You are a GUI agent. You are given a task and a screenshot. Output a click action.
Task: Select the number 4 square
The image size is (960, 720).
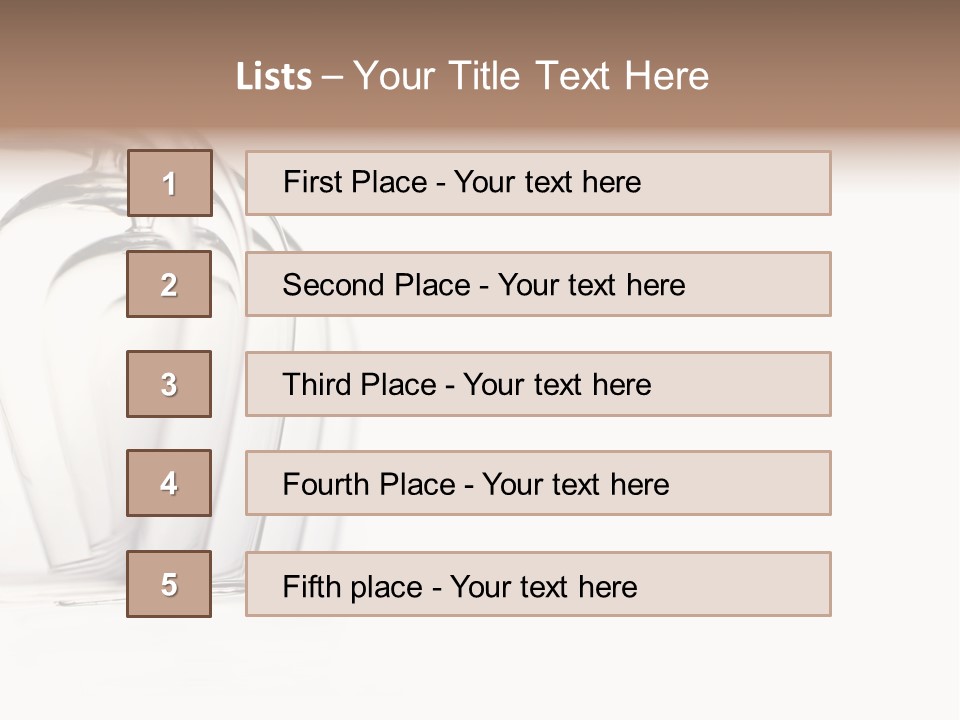[169, 483]
